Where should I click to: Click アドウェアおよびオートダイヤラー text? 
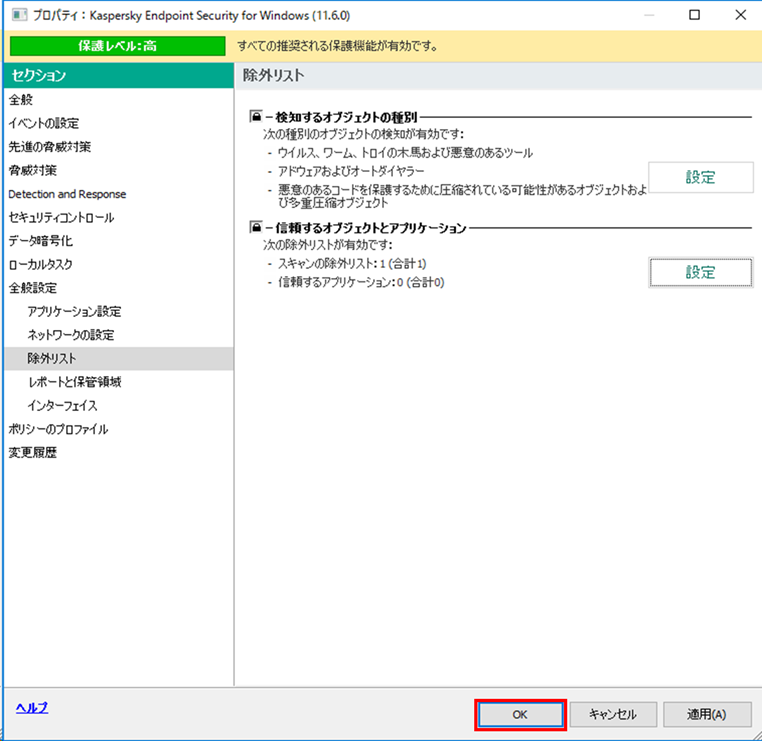point(351,171)
